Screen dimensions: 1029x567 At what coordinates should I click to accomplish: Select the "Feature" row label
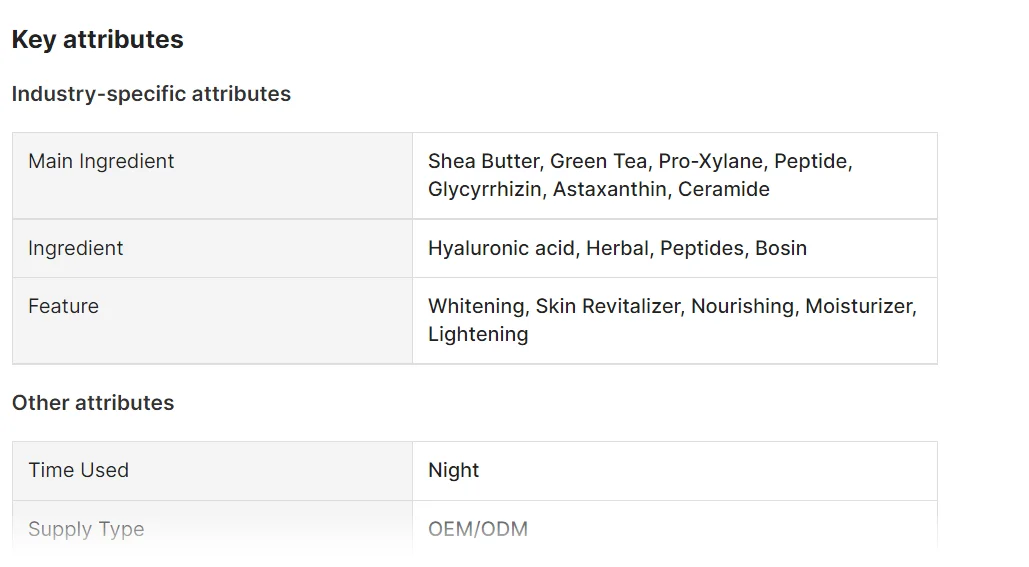tap(63, 306)
